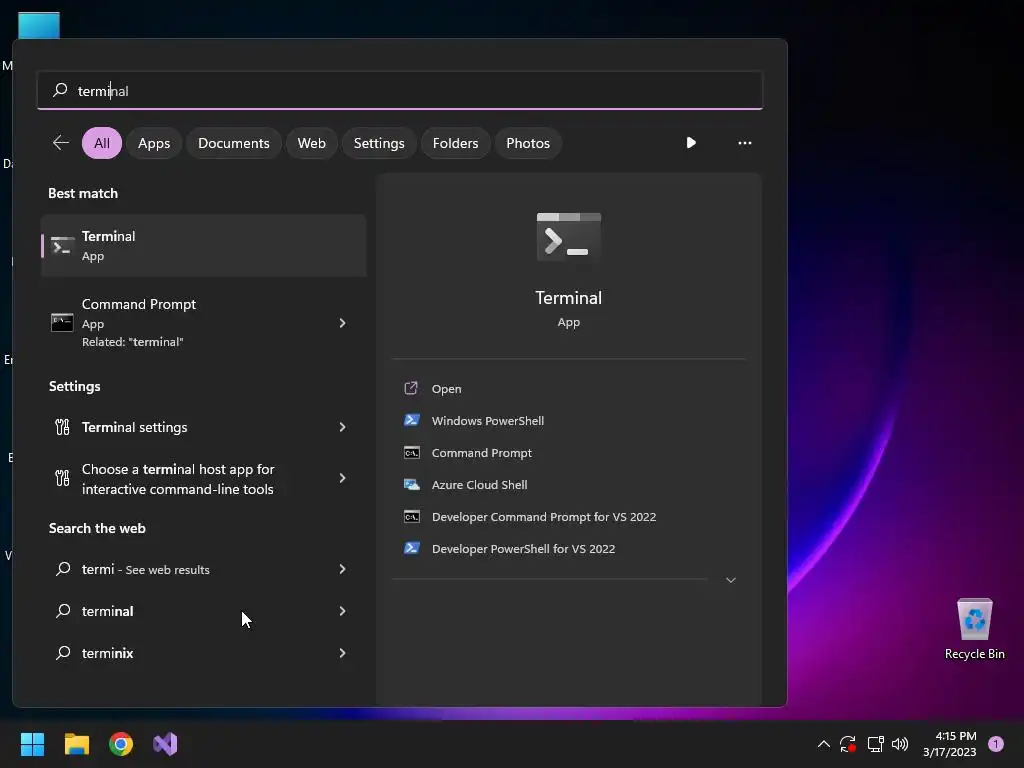
Task: Launch Visual Studio from taskbar
Action: pos(165,744)
